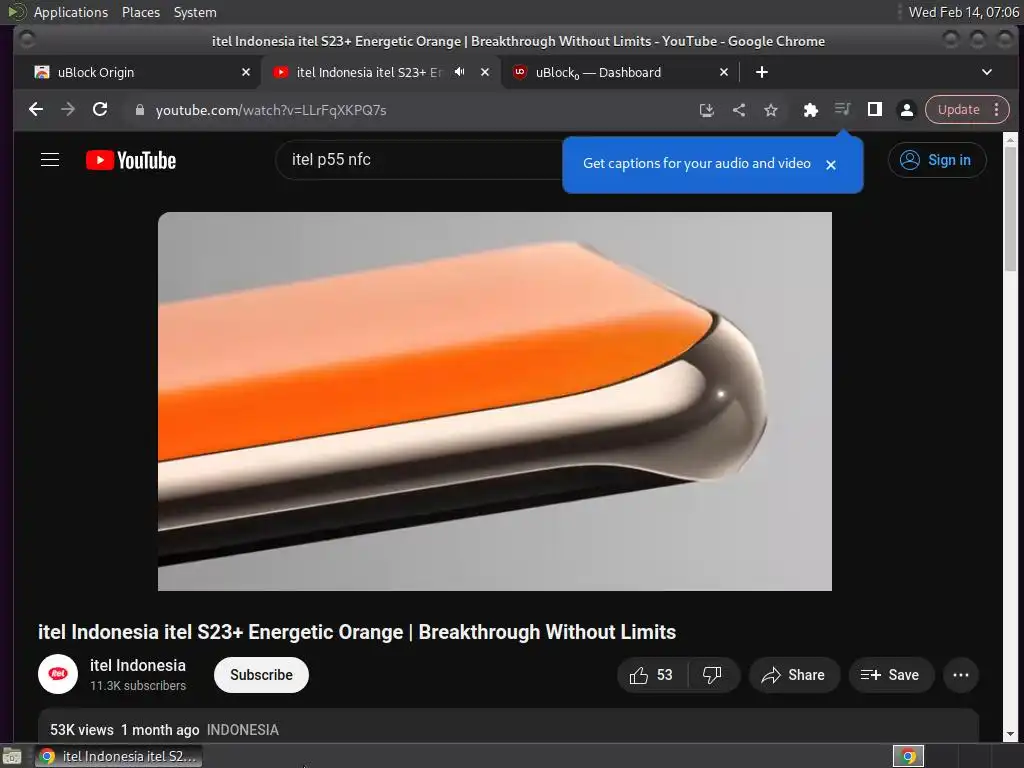The width and height of the screenshot is (1024, 768).
Task: Open the Places menu
Action: point(140,12)
